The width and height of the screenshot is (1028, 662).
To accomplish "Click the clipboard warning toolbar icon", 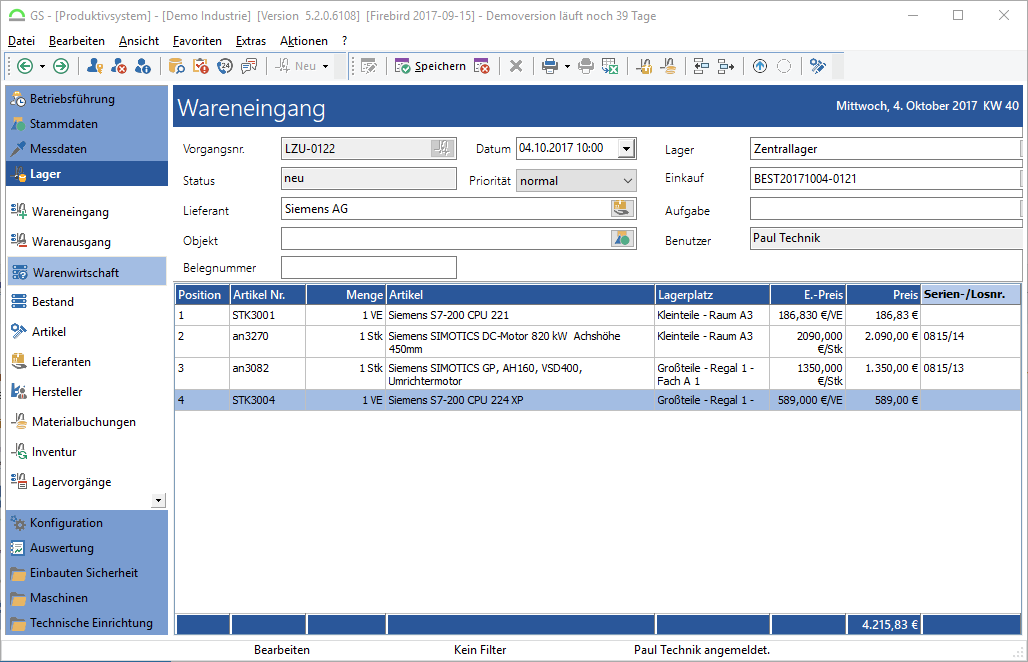I will (x=201, y=66).
